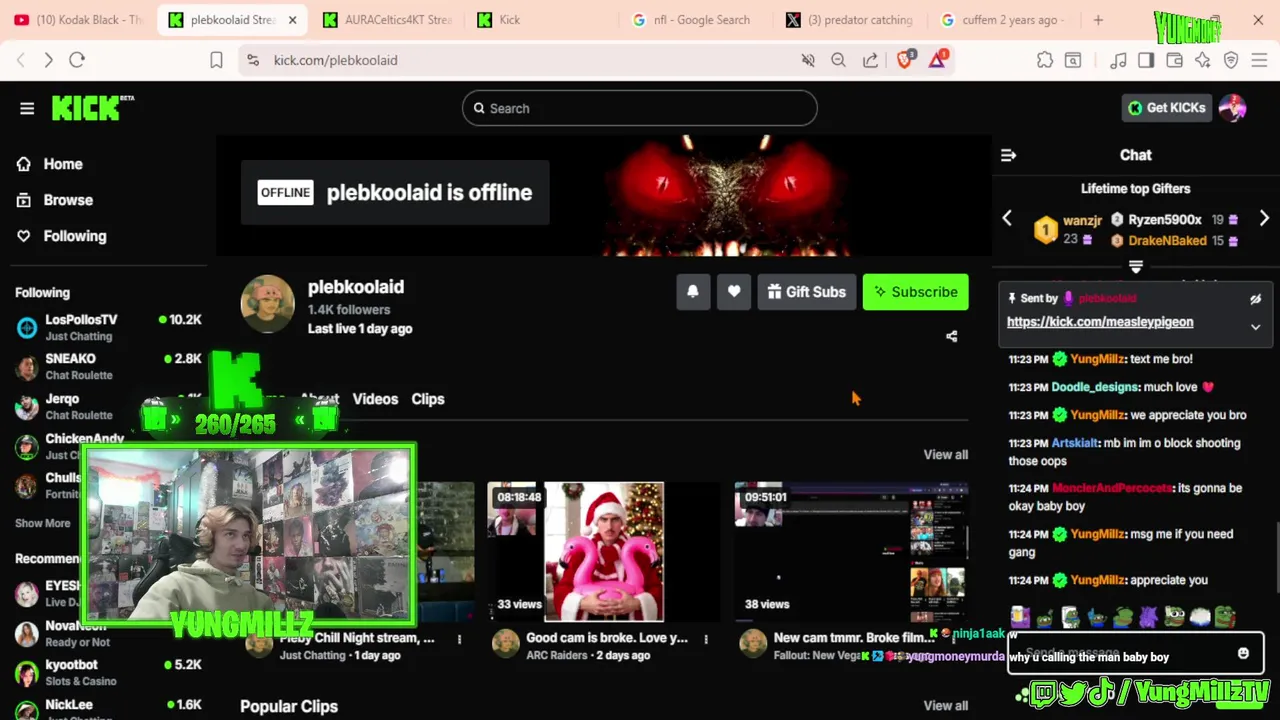1280x720 pixels.
Task: Share the plebkoolaid channel
Action: [x=952, y=337]
